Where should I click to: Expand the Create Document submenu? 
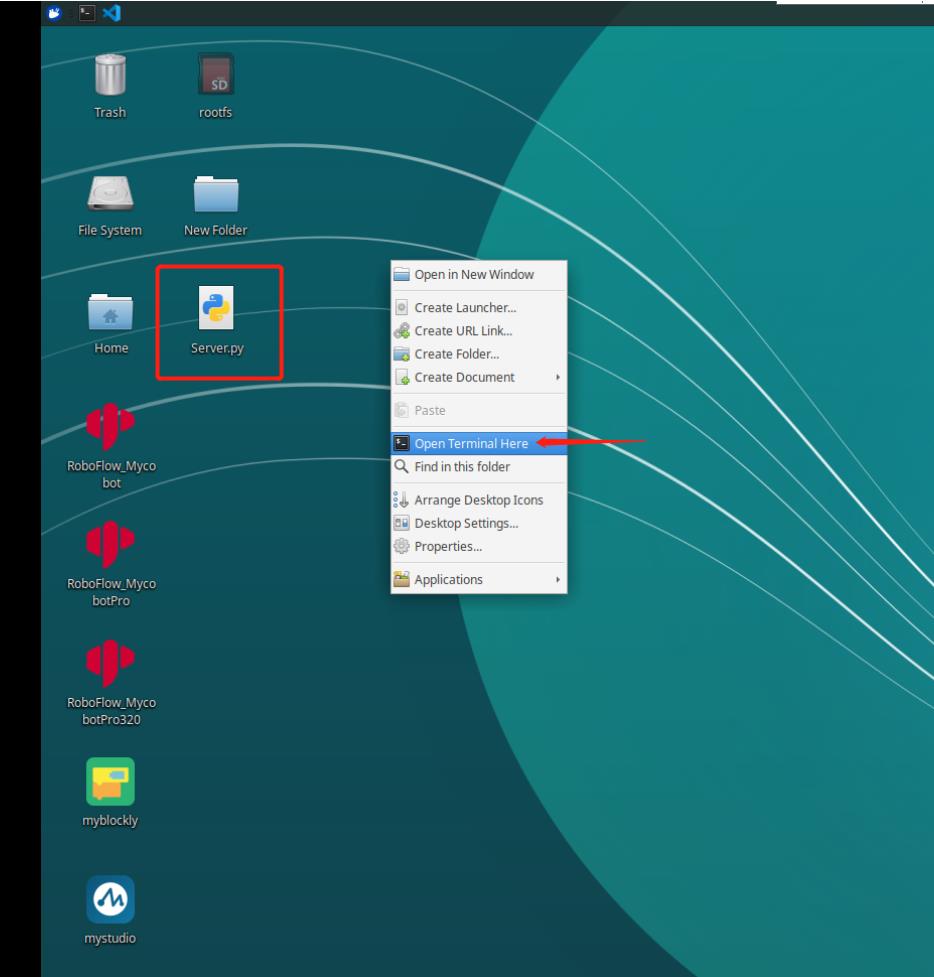[x=479, y=378]
